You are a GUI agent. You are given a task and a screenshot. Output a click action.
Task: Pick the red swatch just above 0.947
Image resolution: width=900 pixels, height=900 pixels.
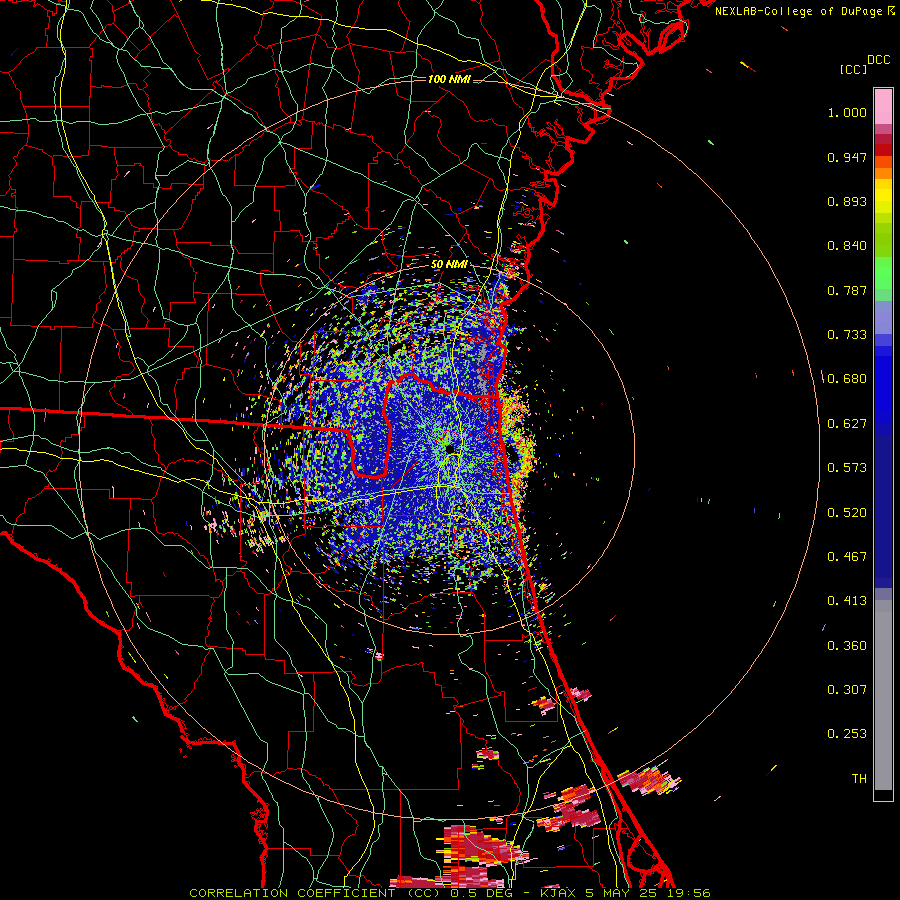(883, 150)
